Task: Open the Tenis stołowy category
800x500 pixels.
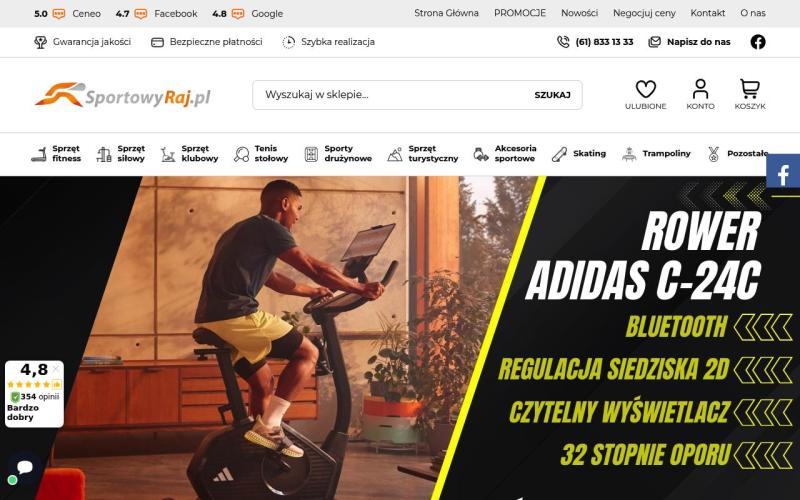Action: point(261,154)
